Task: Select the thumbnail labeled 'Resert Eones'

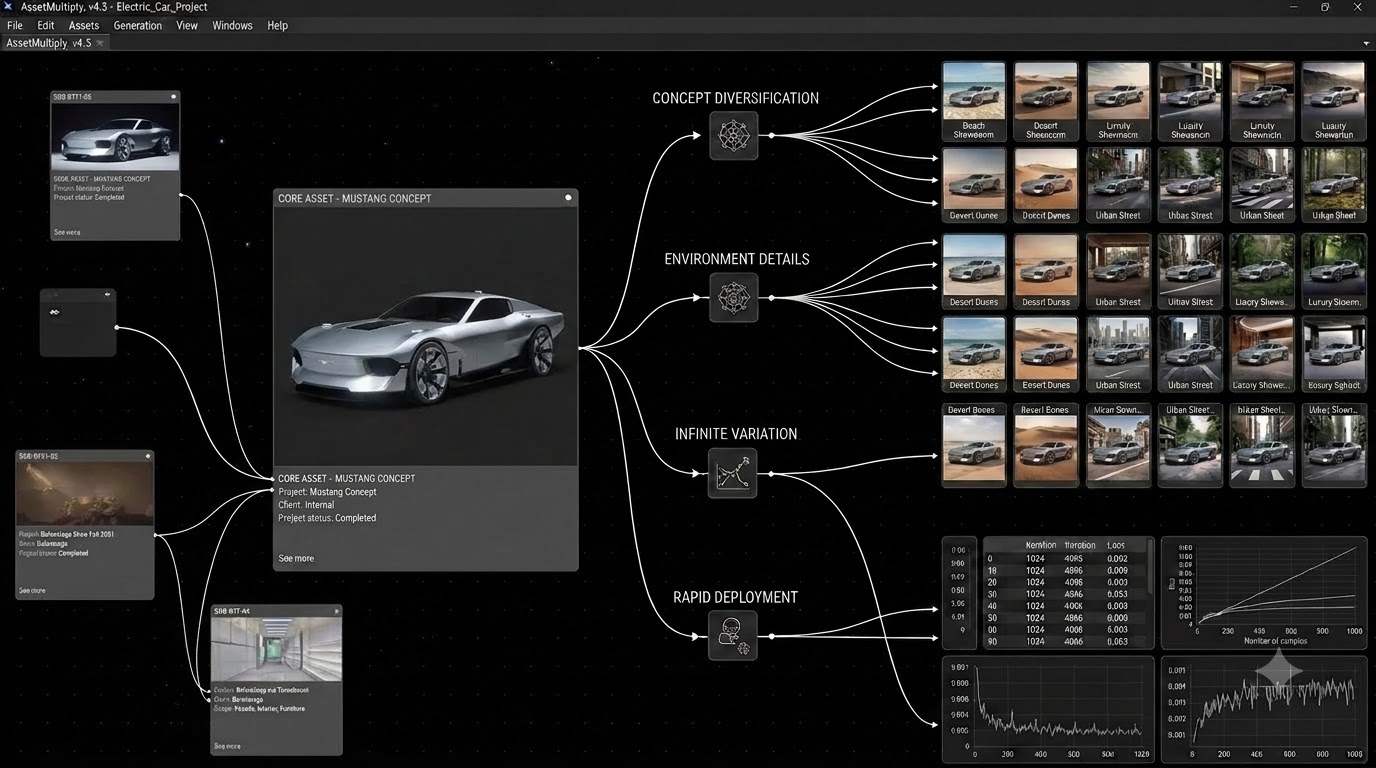Action: [1046, 445]
